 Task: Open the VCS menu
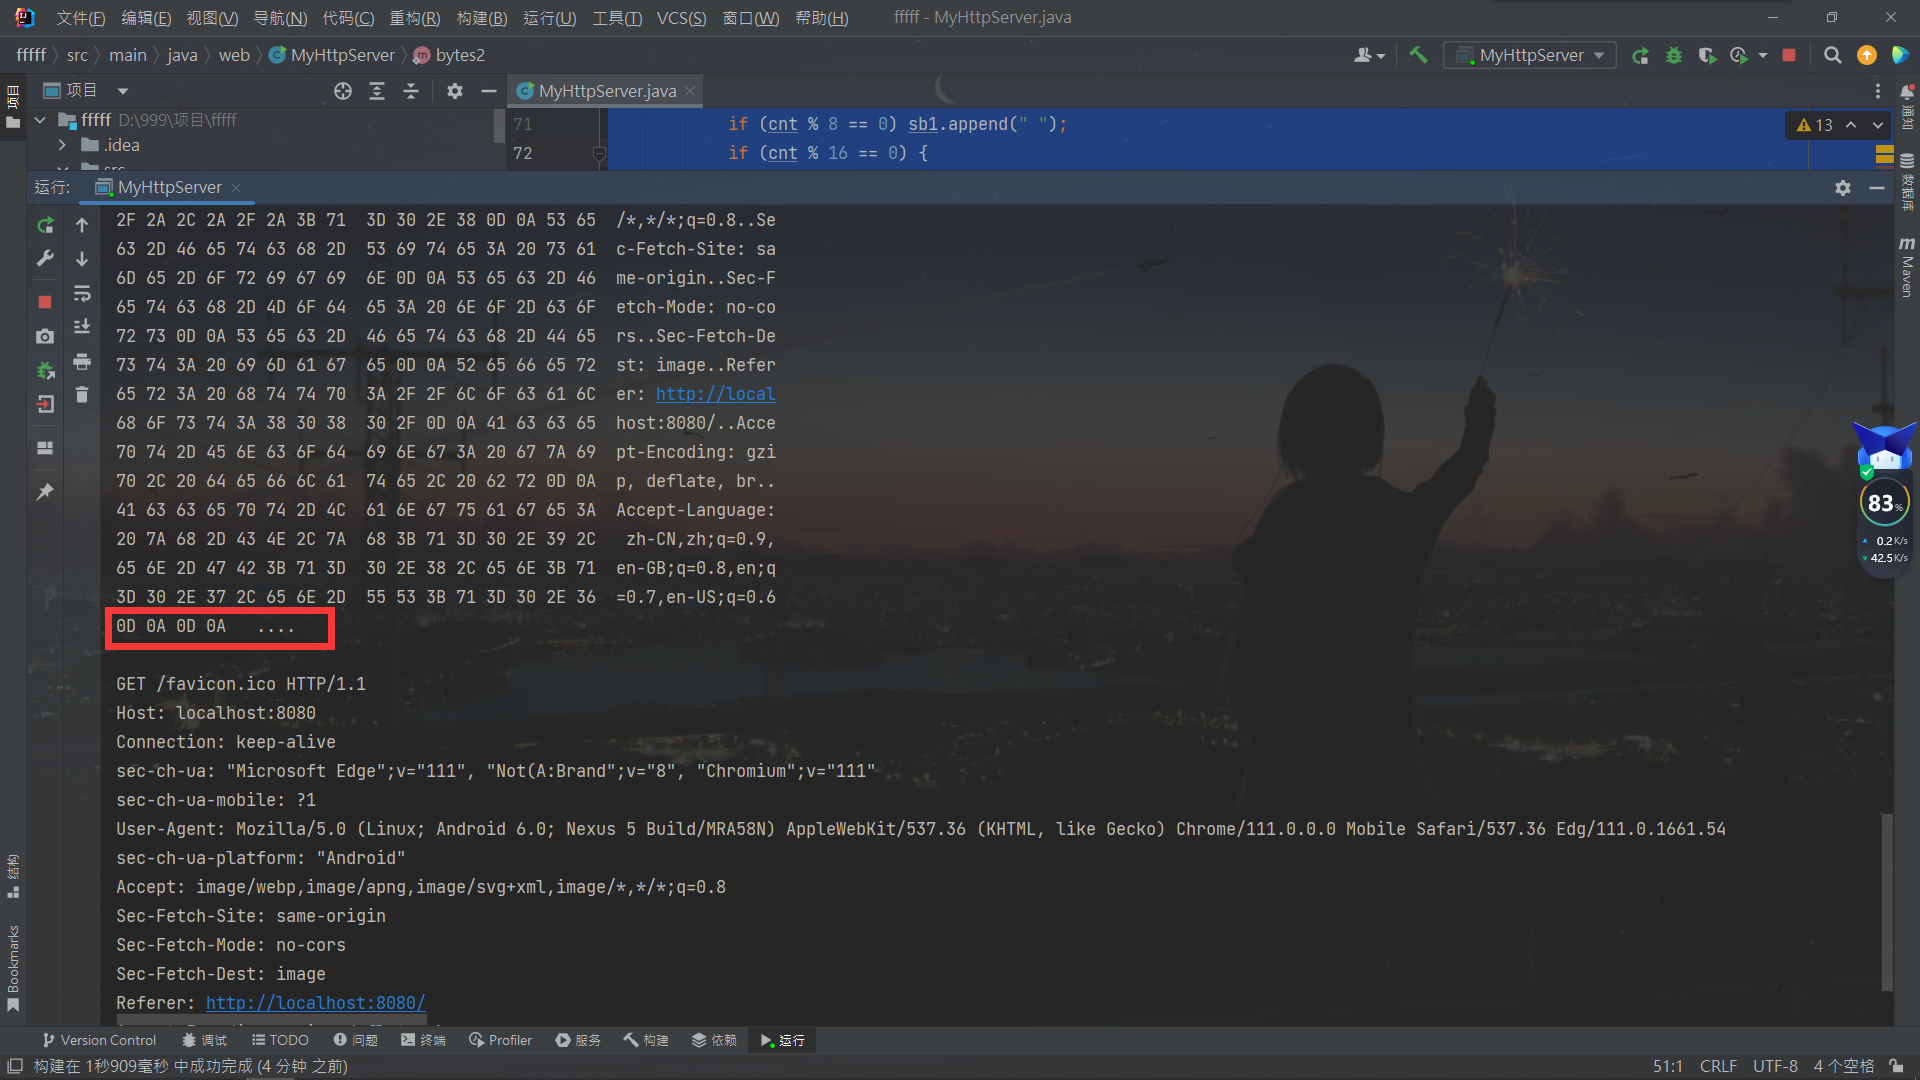point(681,18)
